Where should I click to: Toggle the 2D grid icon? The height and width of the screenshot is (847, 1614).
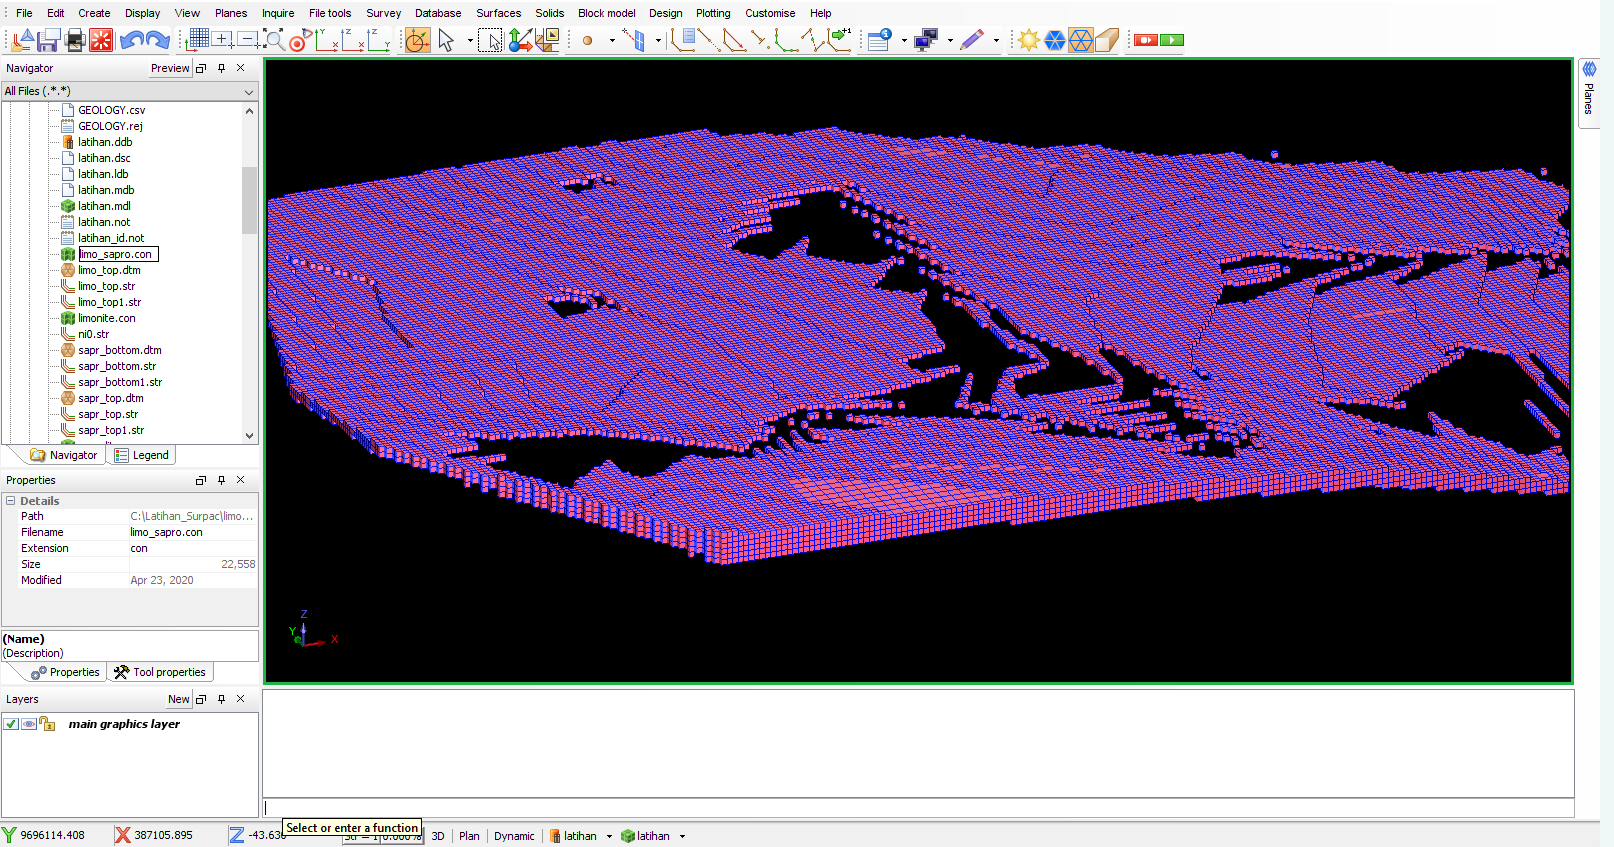[198, 40]
